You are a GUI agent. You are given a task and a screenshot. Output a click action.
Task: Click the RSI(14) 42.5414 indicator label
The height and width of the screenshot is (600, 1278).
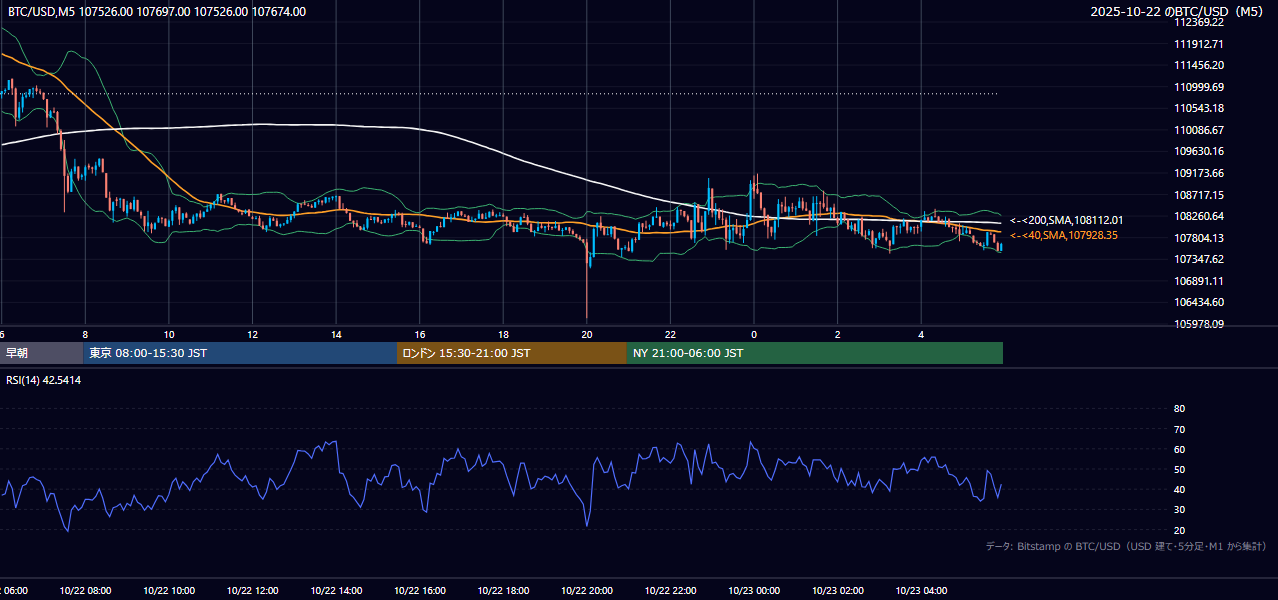[44, 380]
